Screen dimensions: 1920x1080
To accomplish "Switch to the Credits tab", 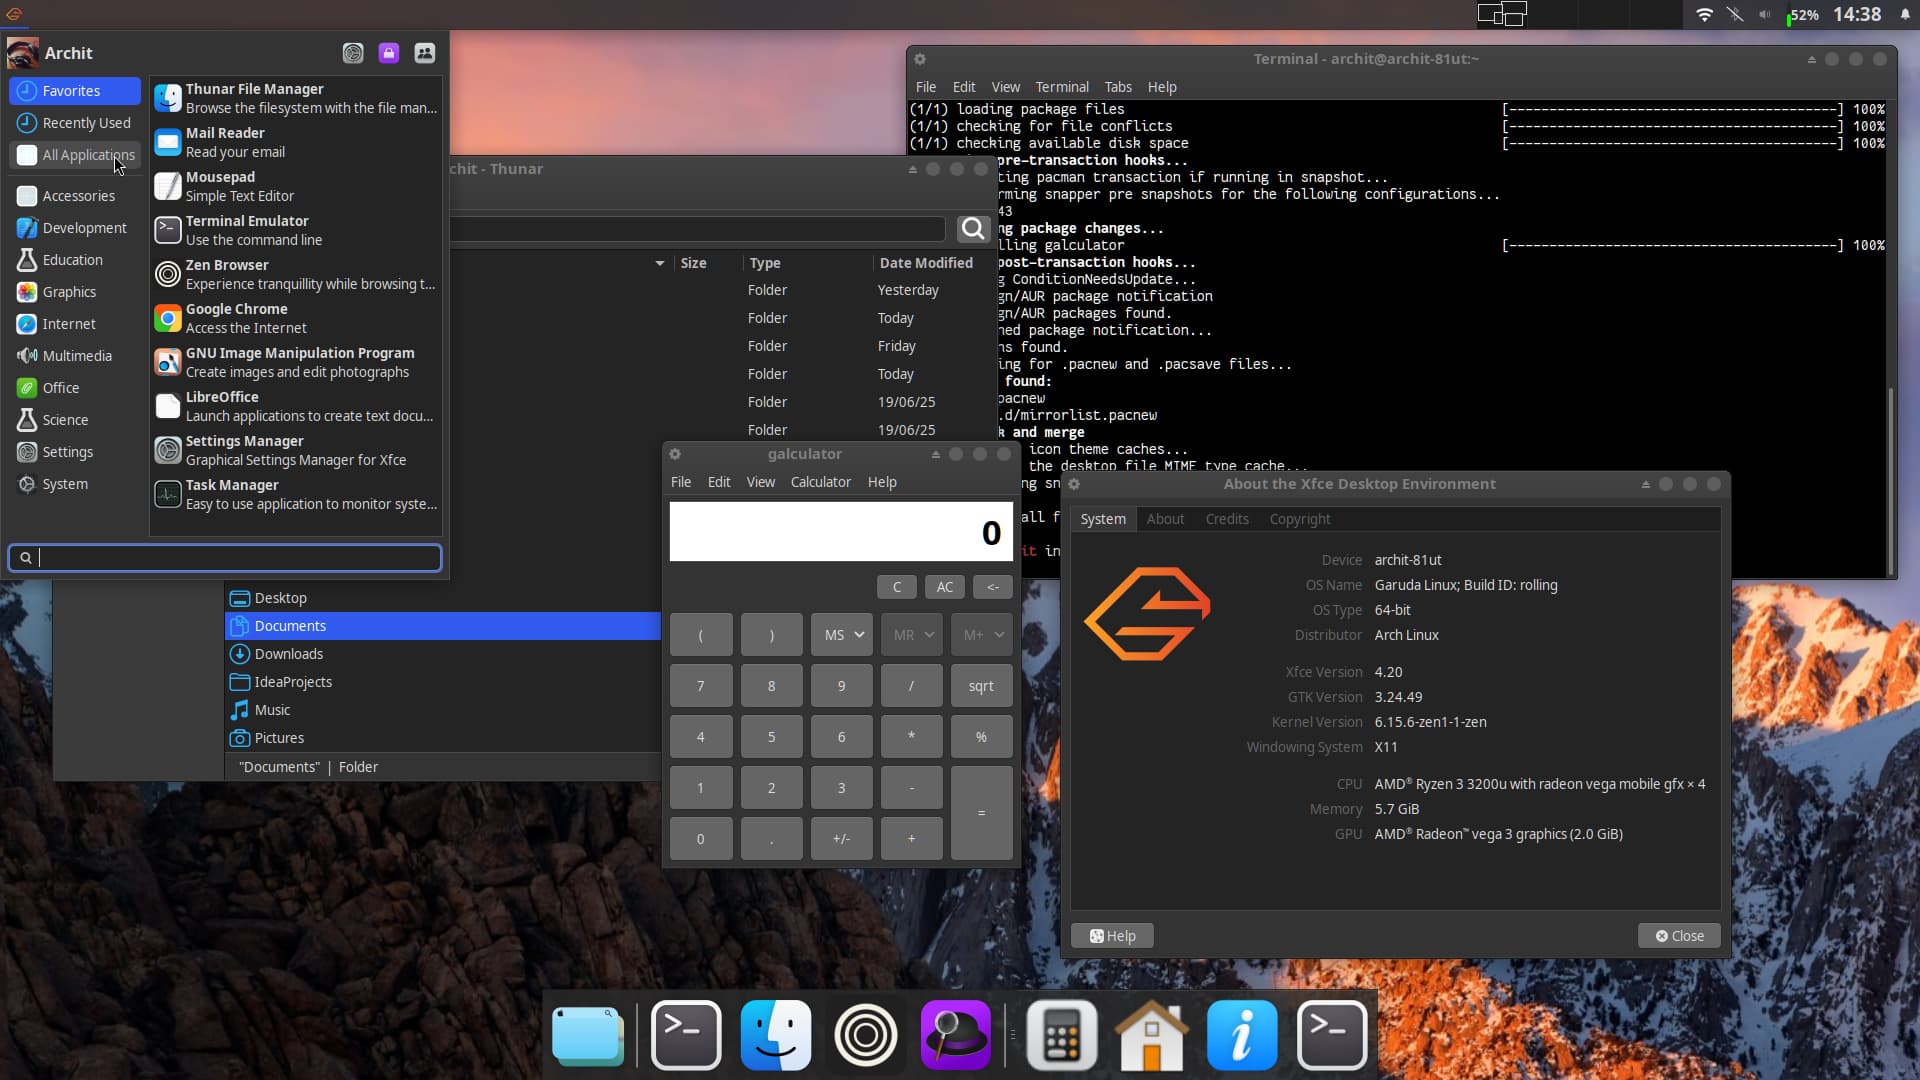I will coord(1226,519).
